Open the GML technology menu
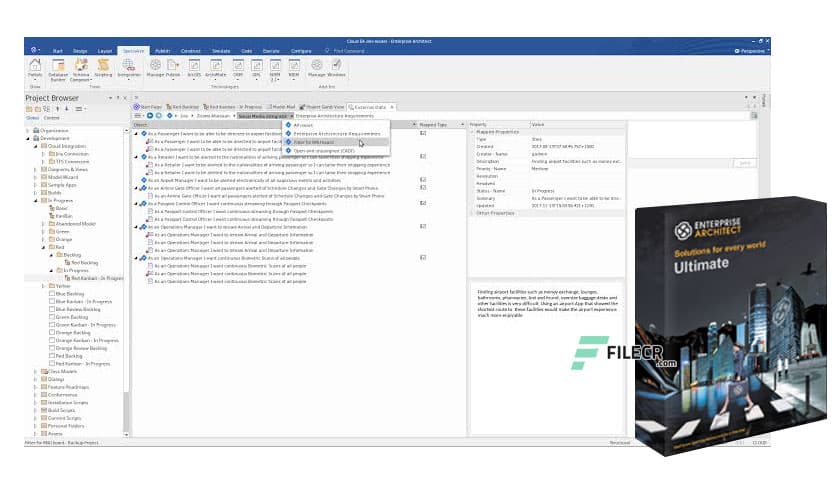Image resolution: width=836 pixels, height=484 pixels. point(256,69)
